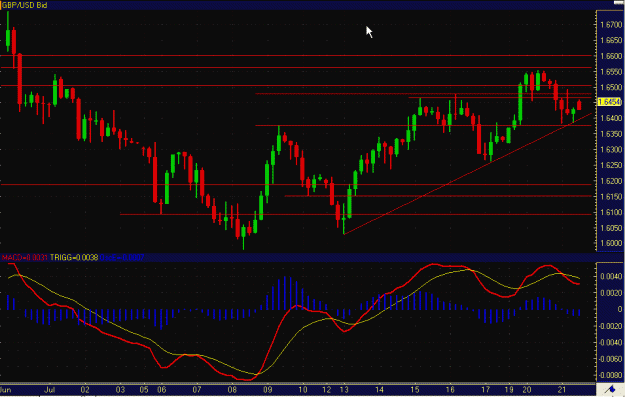Click the 09 date axis label
This screenshot has width=625, height=397.
coord(267,389)
